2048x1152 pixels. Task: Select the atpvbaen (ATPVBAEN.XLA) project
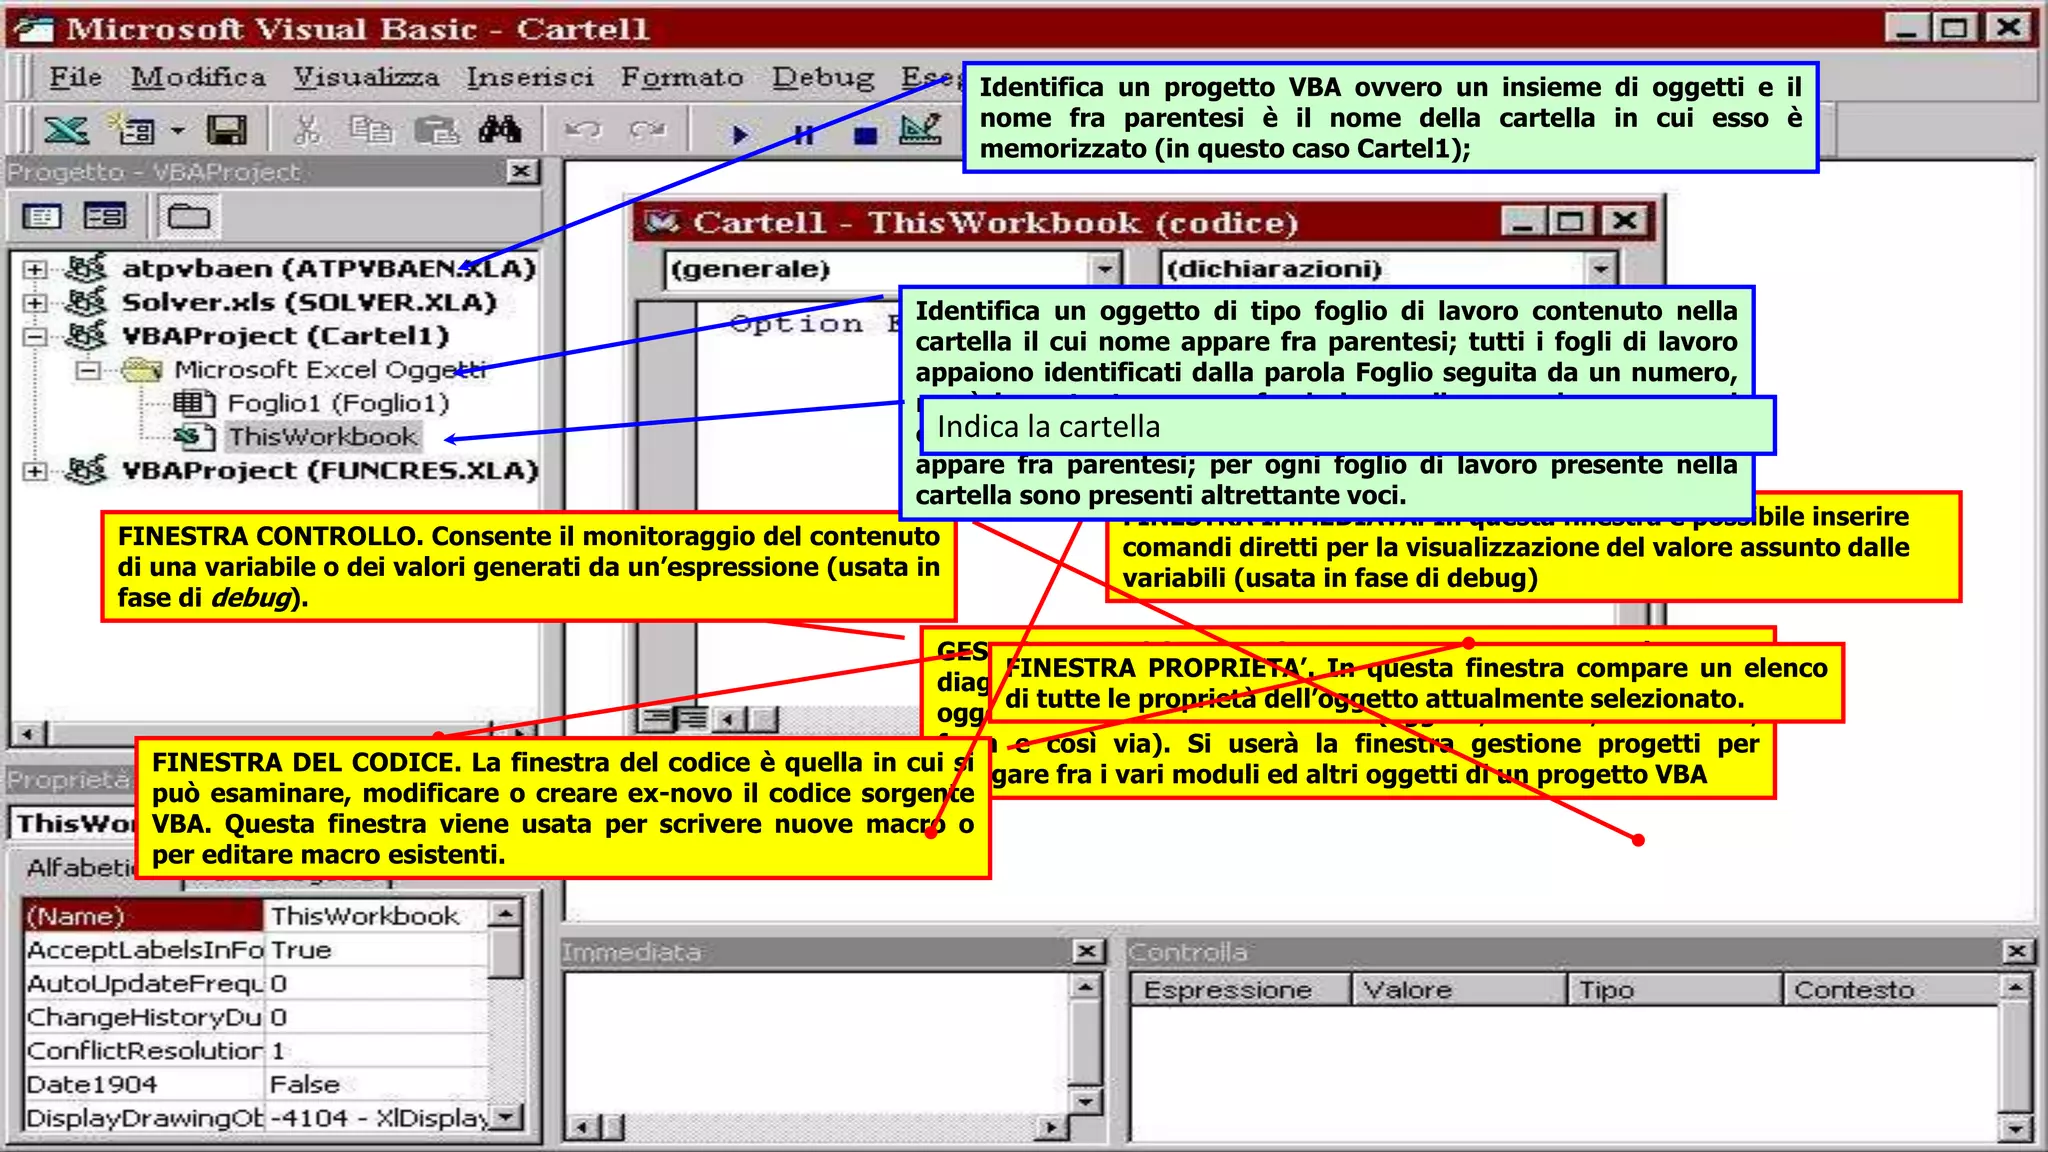(x=328, y=268)
